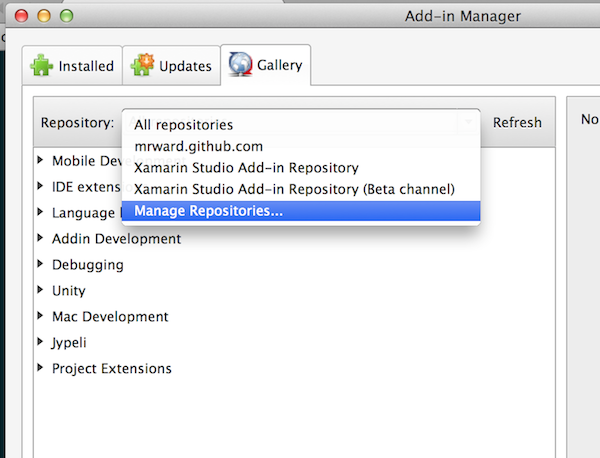Expand the Addin Development category
Viewport: 600px width, 458px height.
[40, 238]
